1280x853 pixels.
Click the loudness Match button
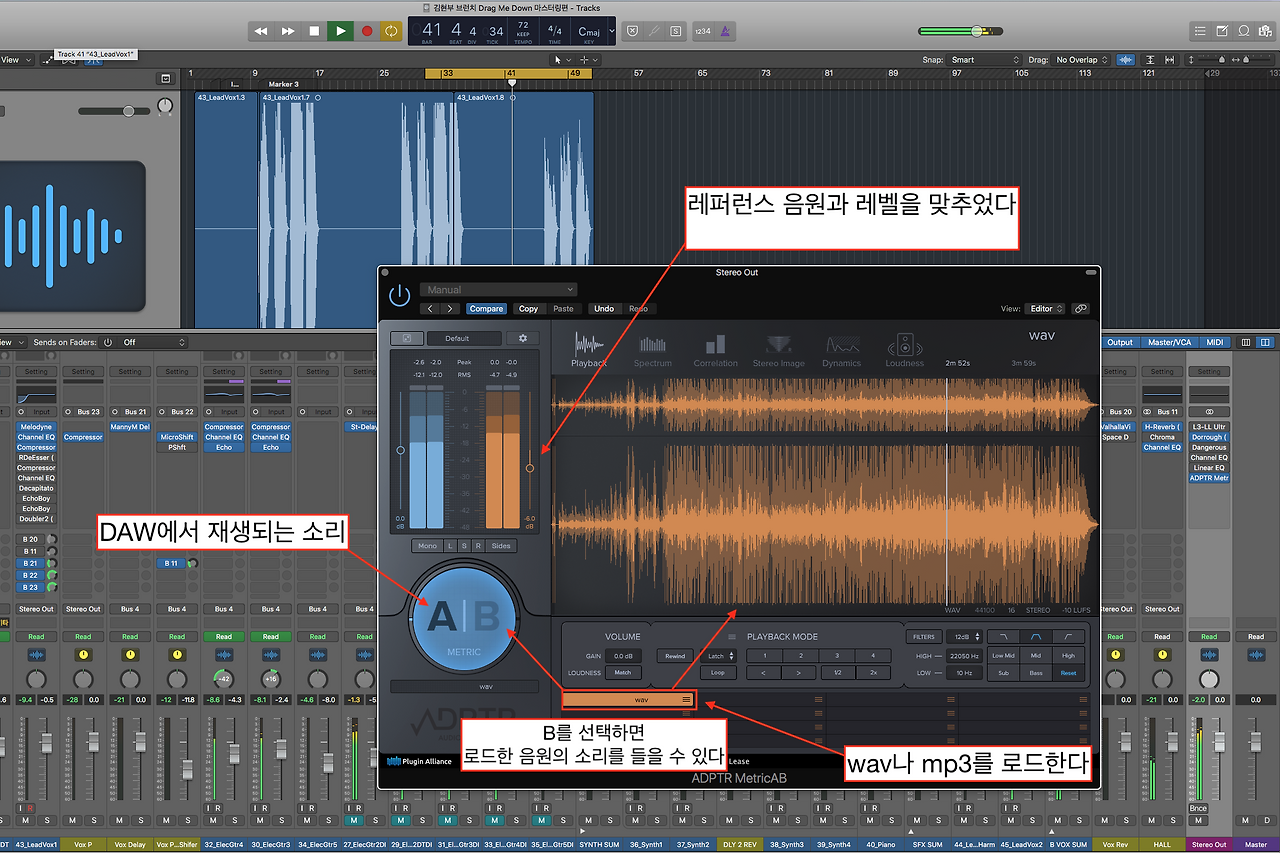[624, 673]
